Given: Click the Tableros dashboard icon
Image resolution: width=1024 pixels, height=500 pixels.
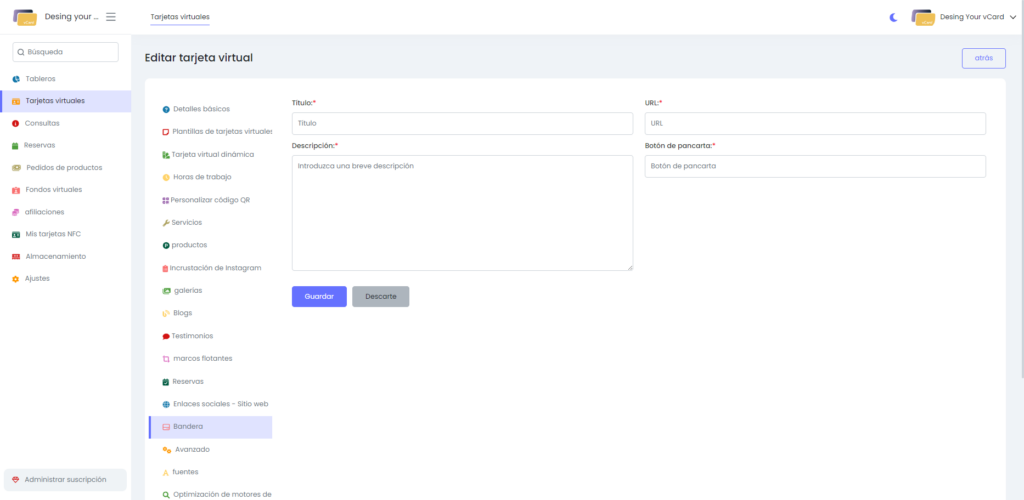Looking at the screenshot, I should coord(16,79).
